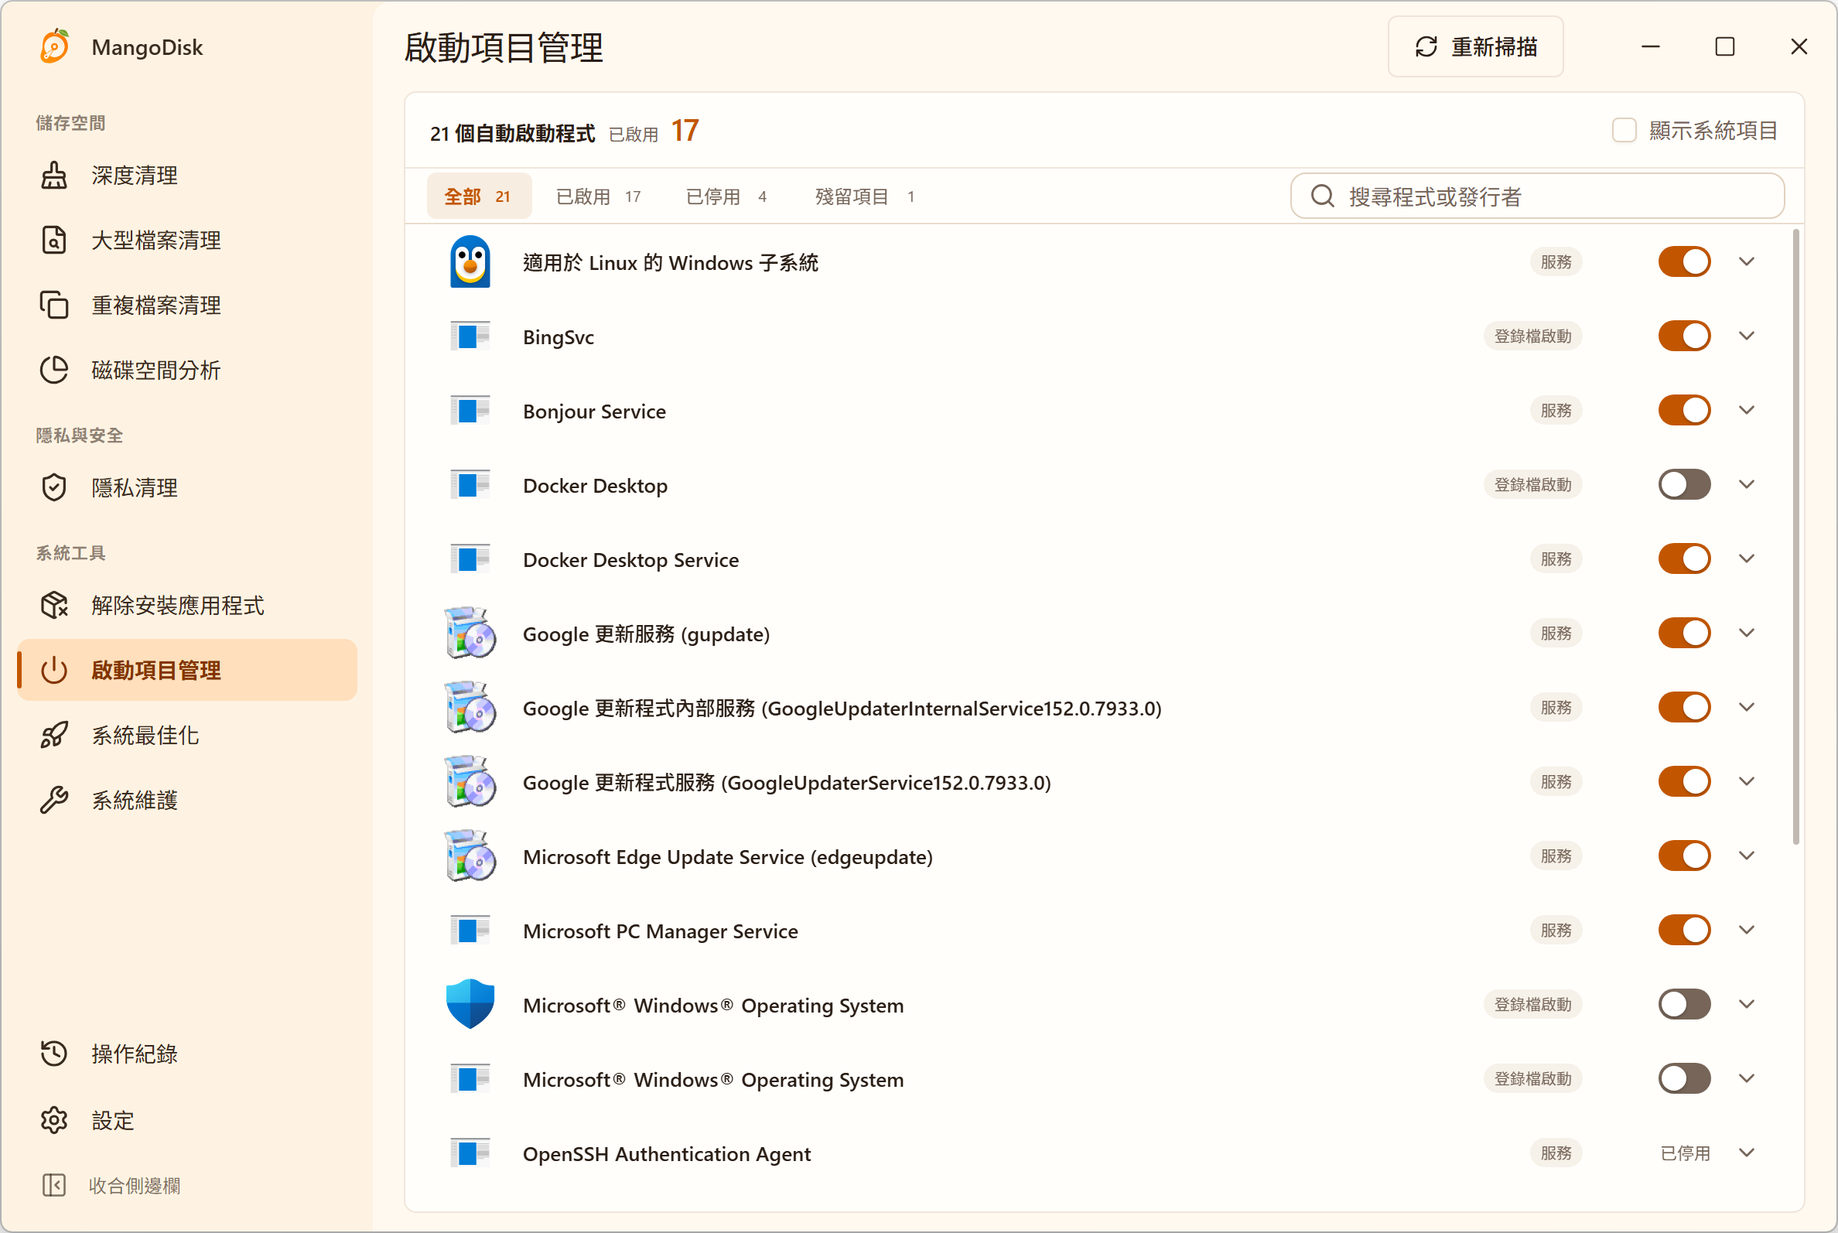Toggle Microsoft PC Manager Service off
Viewport: 1838px width, 1233px height.
tap(1684, 930)
